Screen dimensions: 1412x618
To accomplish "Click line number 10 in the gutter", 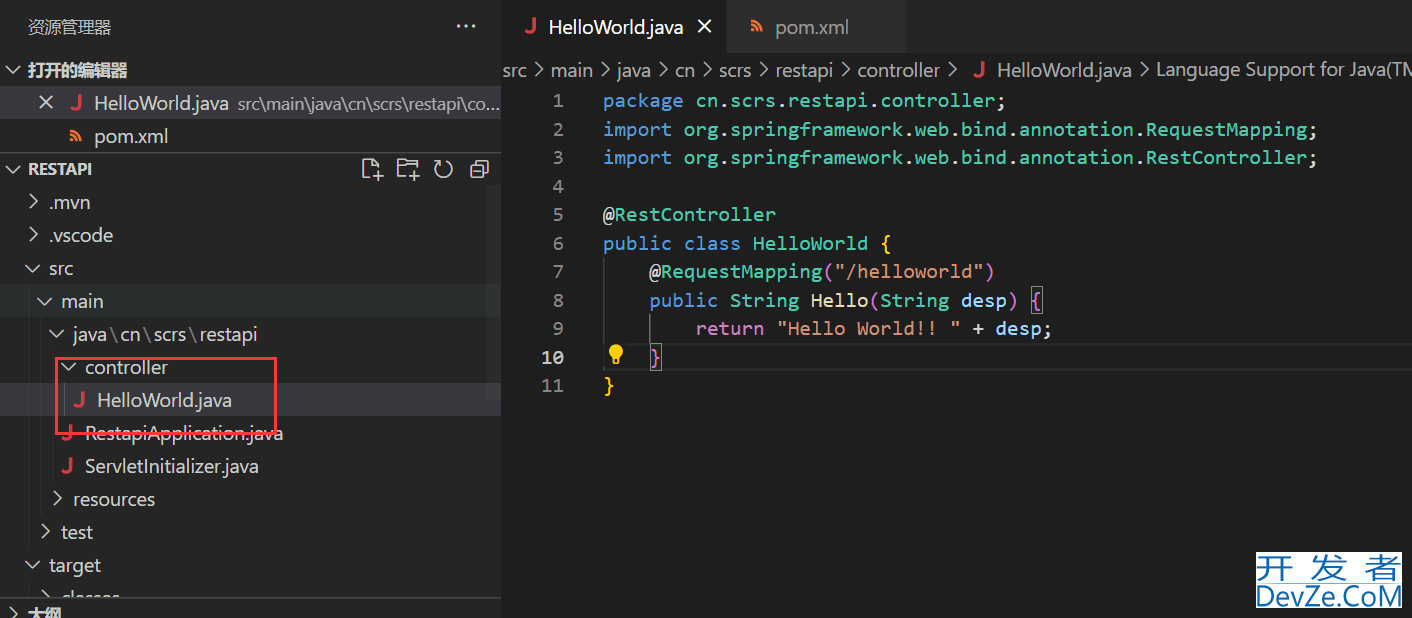I will [x=553, y=357].
